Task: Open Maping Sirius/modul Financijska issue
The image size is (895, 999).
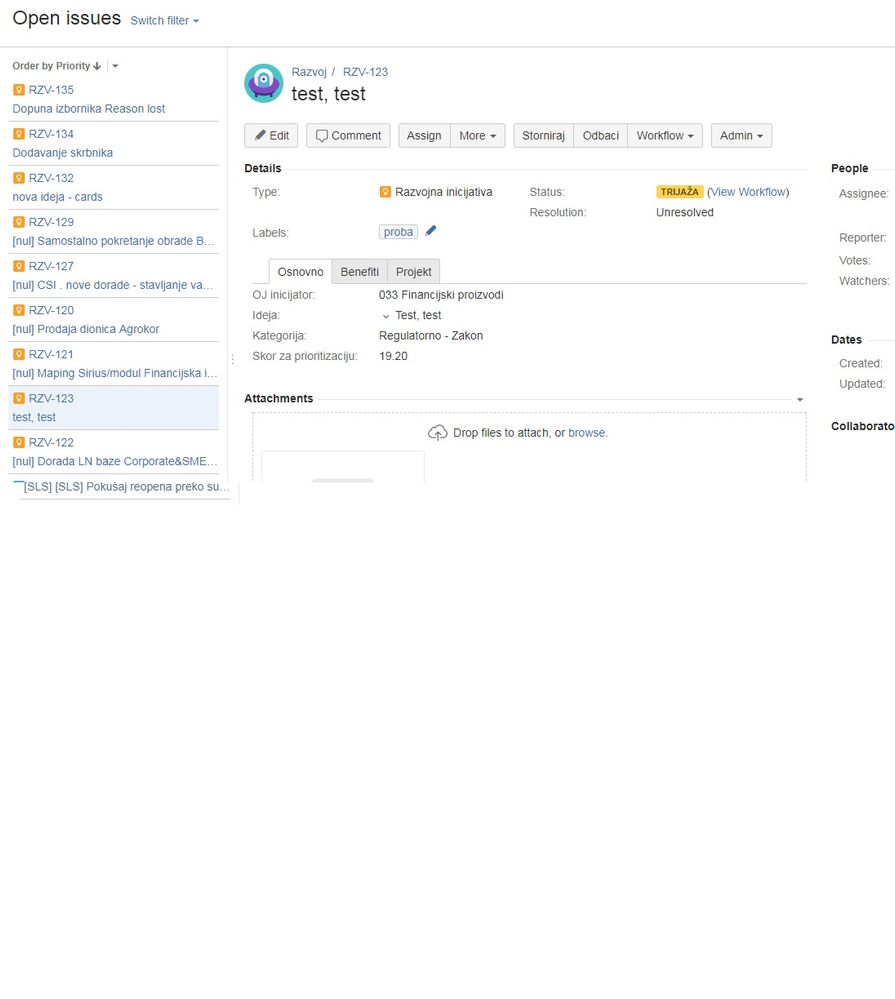Action: 115,373
